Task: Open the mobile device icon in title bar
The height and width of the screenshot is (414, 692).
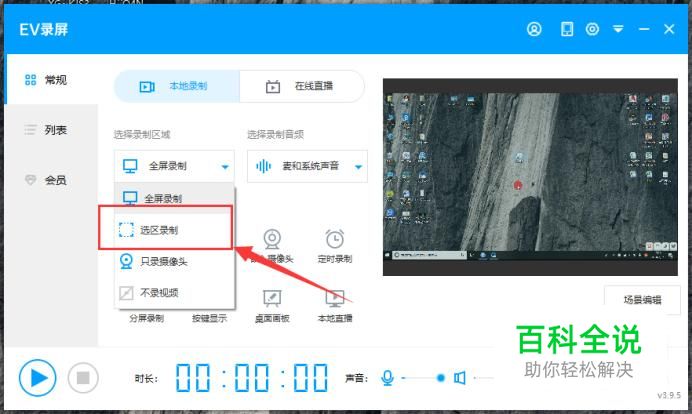Action: pyautogui.click(x=567, y=29)
